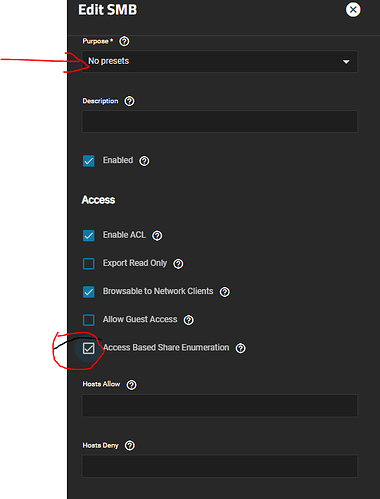Open the No presets combo box
380x499 pixels.
point(220,61)
